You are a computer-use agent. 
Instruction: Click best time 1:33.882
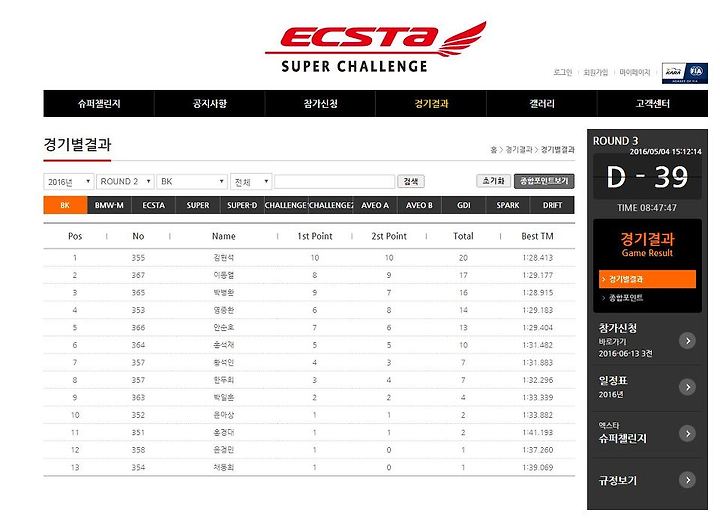537,415
